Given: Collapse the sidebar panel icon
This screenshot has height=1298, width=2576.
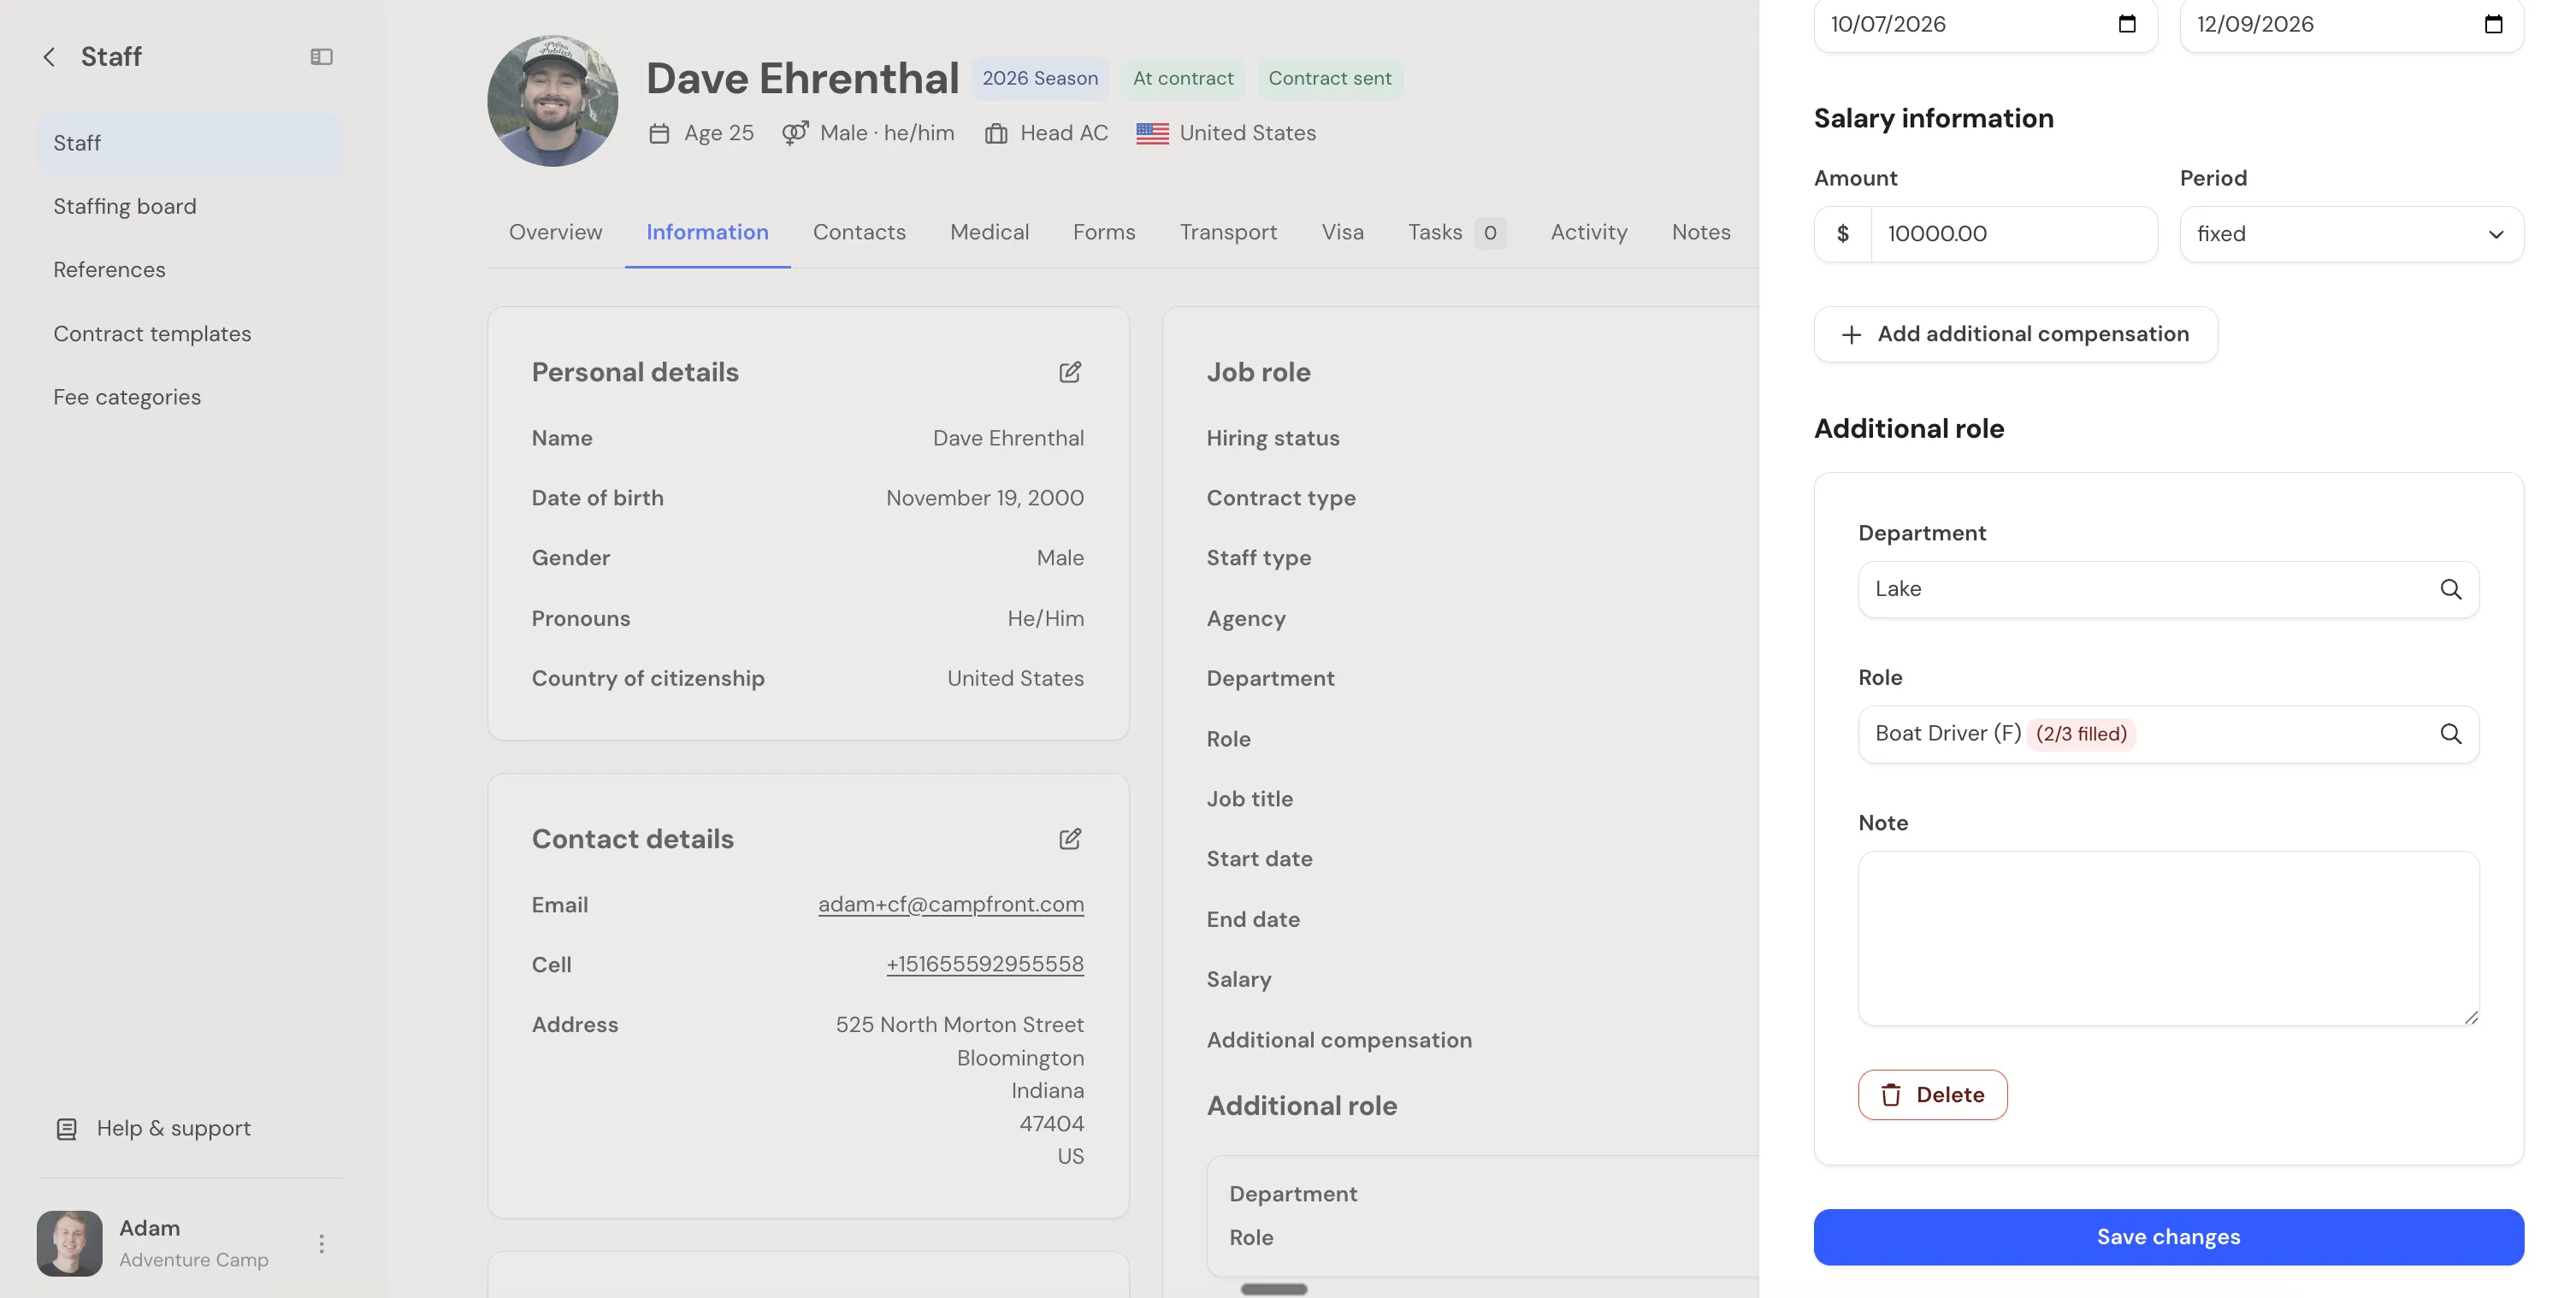Looking at the screenshot, I should tap(321, 57).
